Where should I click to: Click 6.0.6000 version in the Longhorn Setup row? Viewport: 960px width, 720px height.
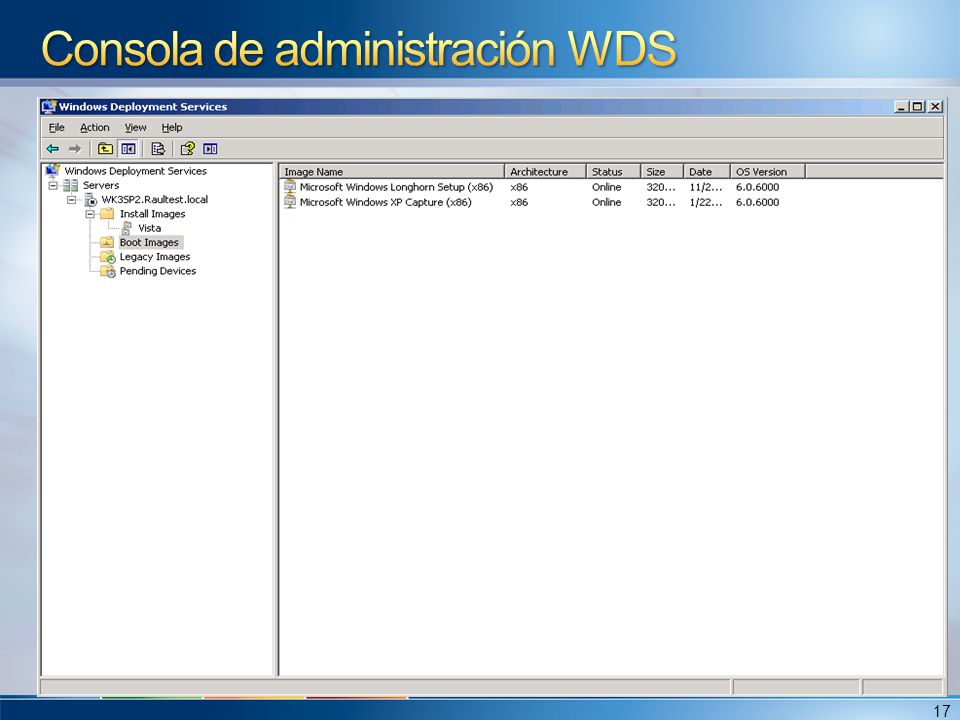tap(758, 187)
